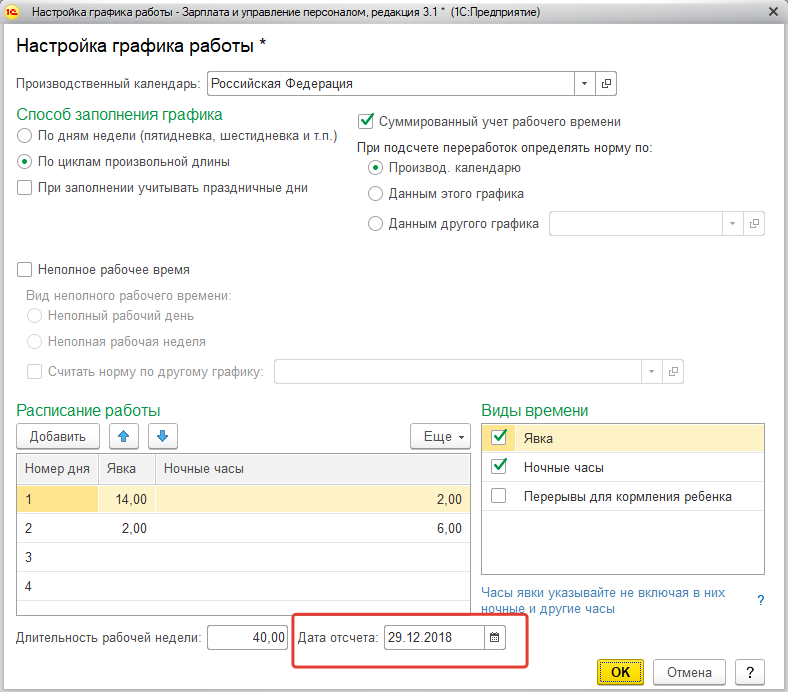Screen dimensions: 788x692
Task: Confirm with the OK button
Action: pyautogui.click(x=620, y=672)
